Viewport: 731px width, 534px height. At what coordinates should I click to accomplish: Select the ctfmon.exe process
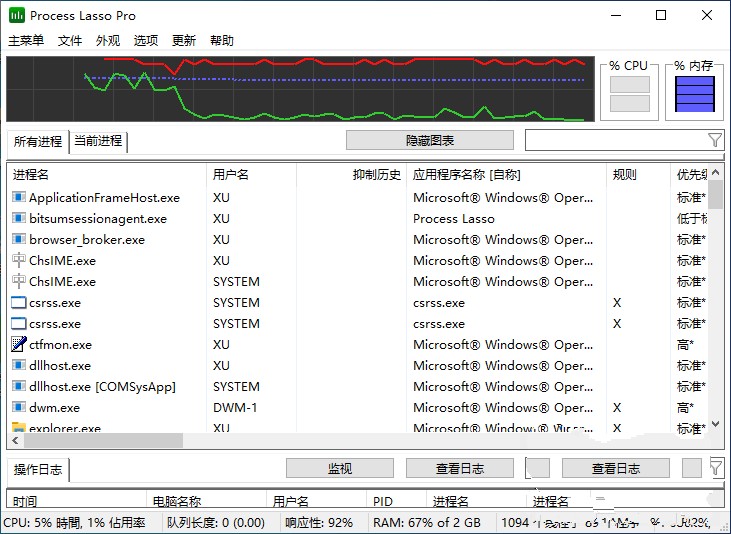[x=60, y=345]
